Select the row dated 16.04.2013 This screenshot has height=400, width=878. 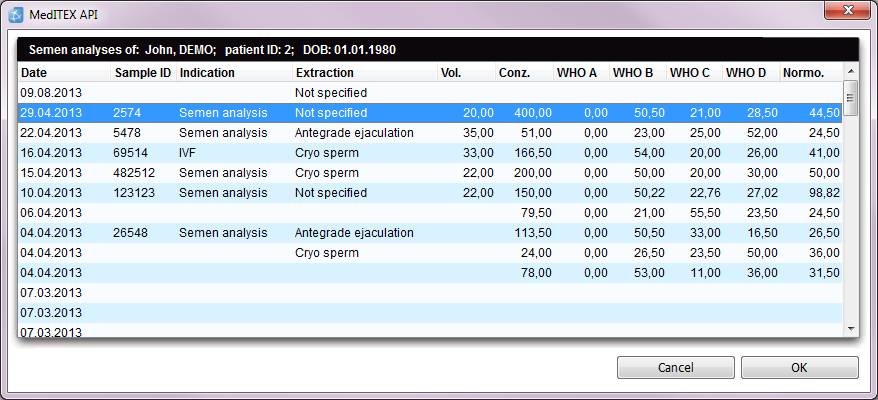(429, 152)
